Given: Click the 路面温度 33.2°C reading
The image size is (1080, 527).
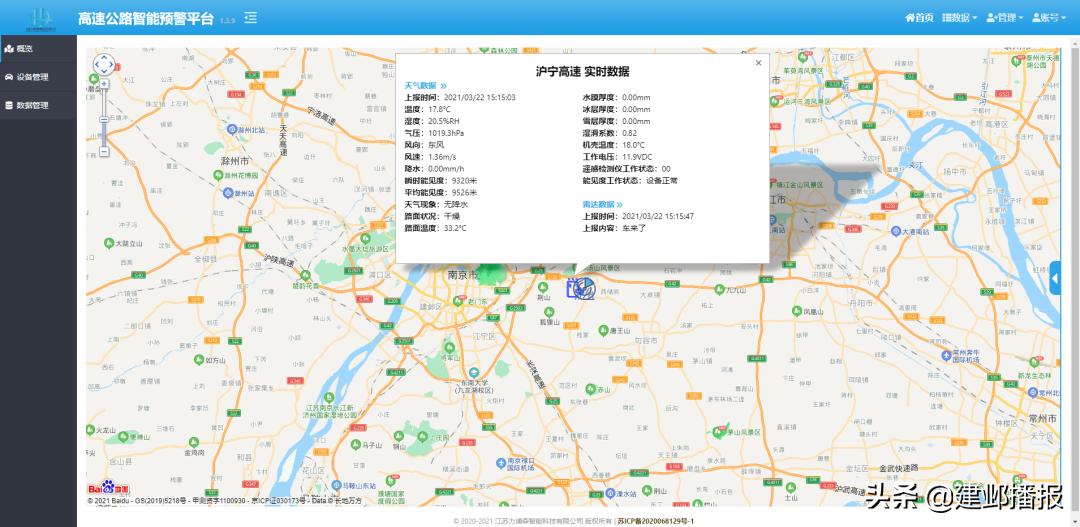Looking at the screenshot, I should coord(435,228).
